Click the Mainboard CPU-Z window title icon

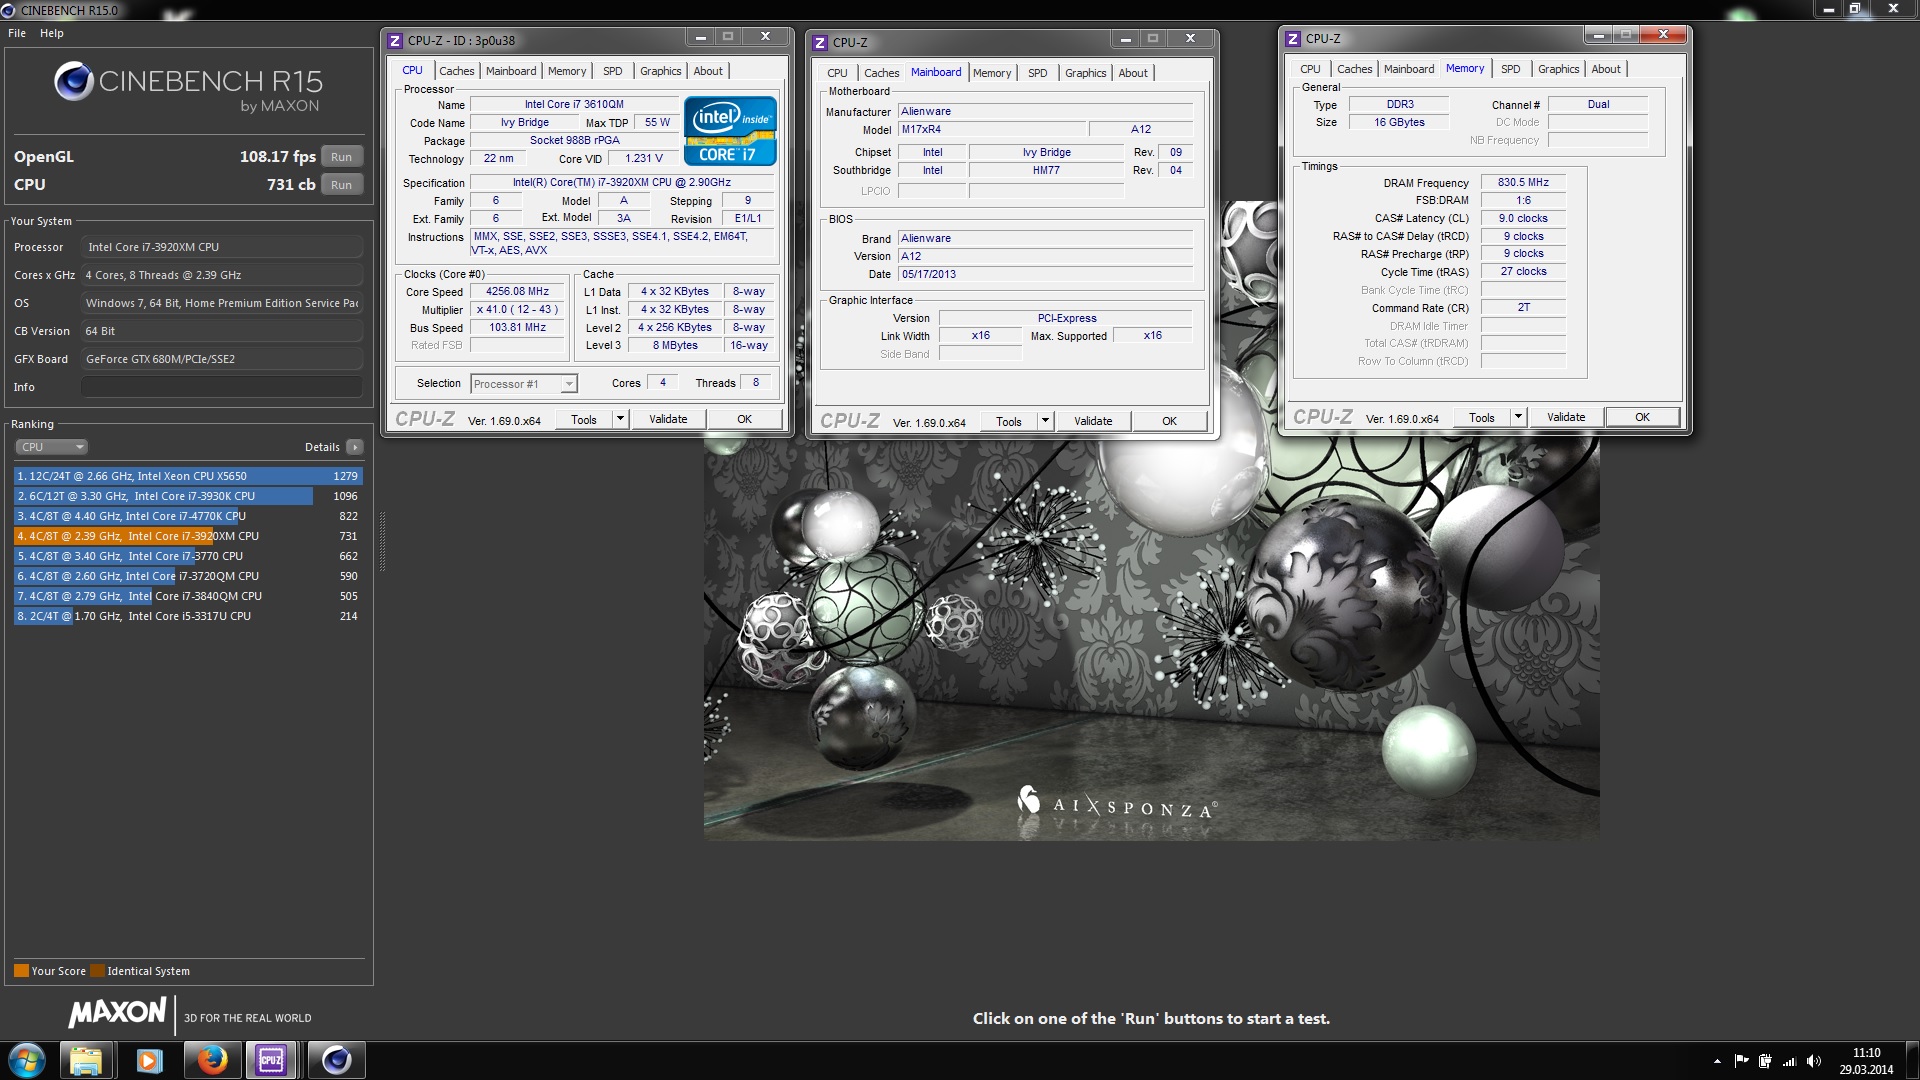coord(820,43)
